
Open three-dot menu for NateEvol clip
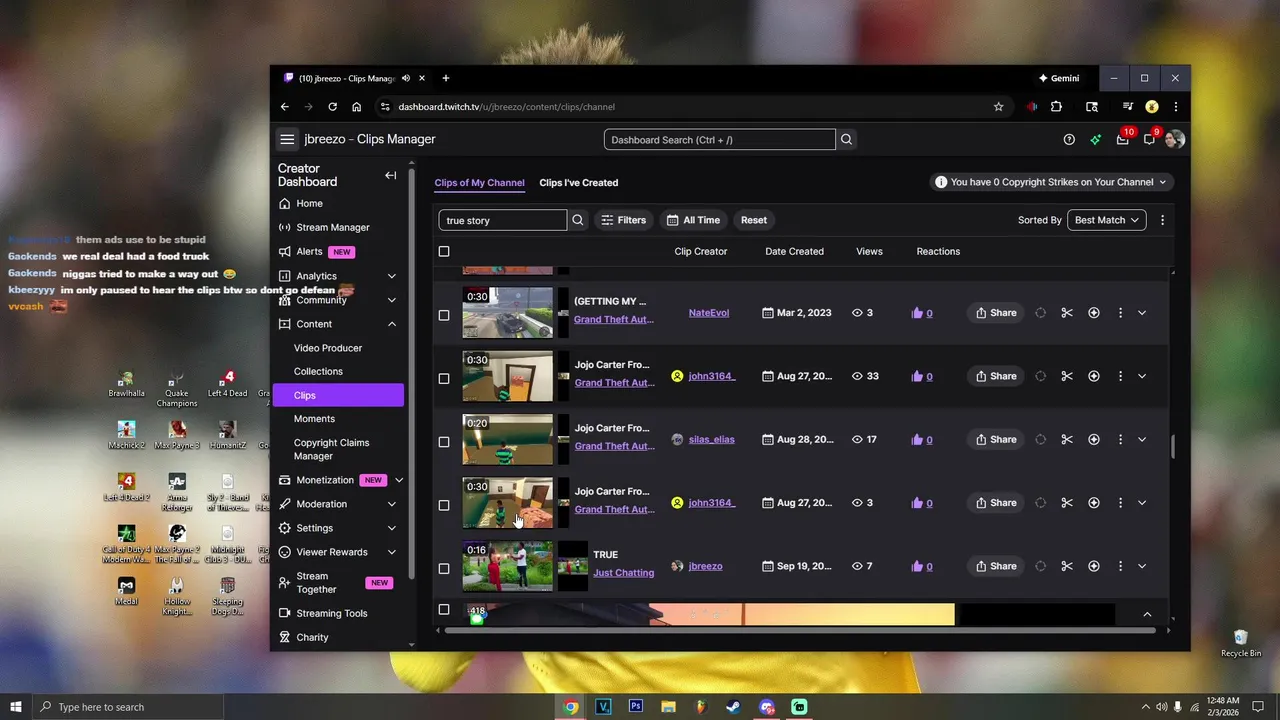(1120, 313)
